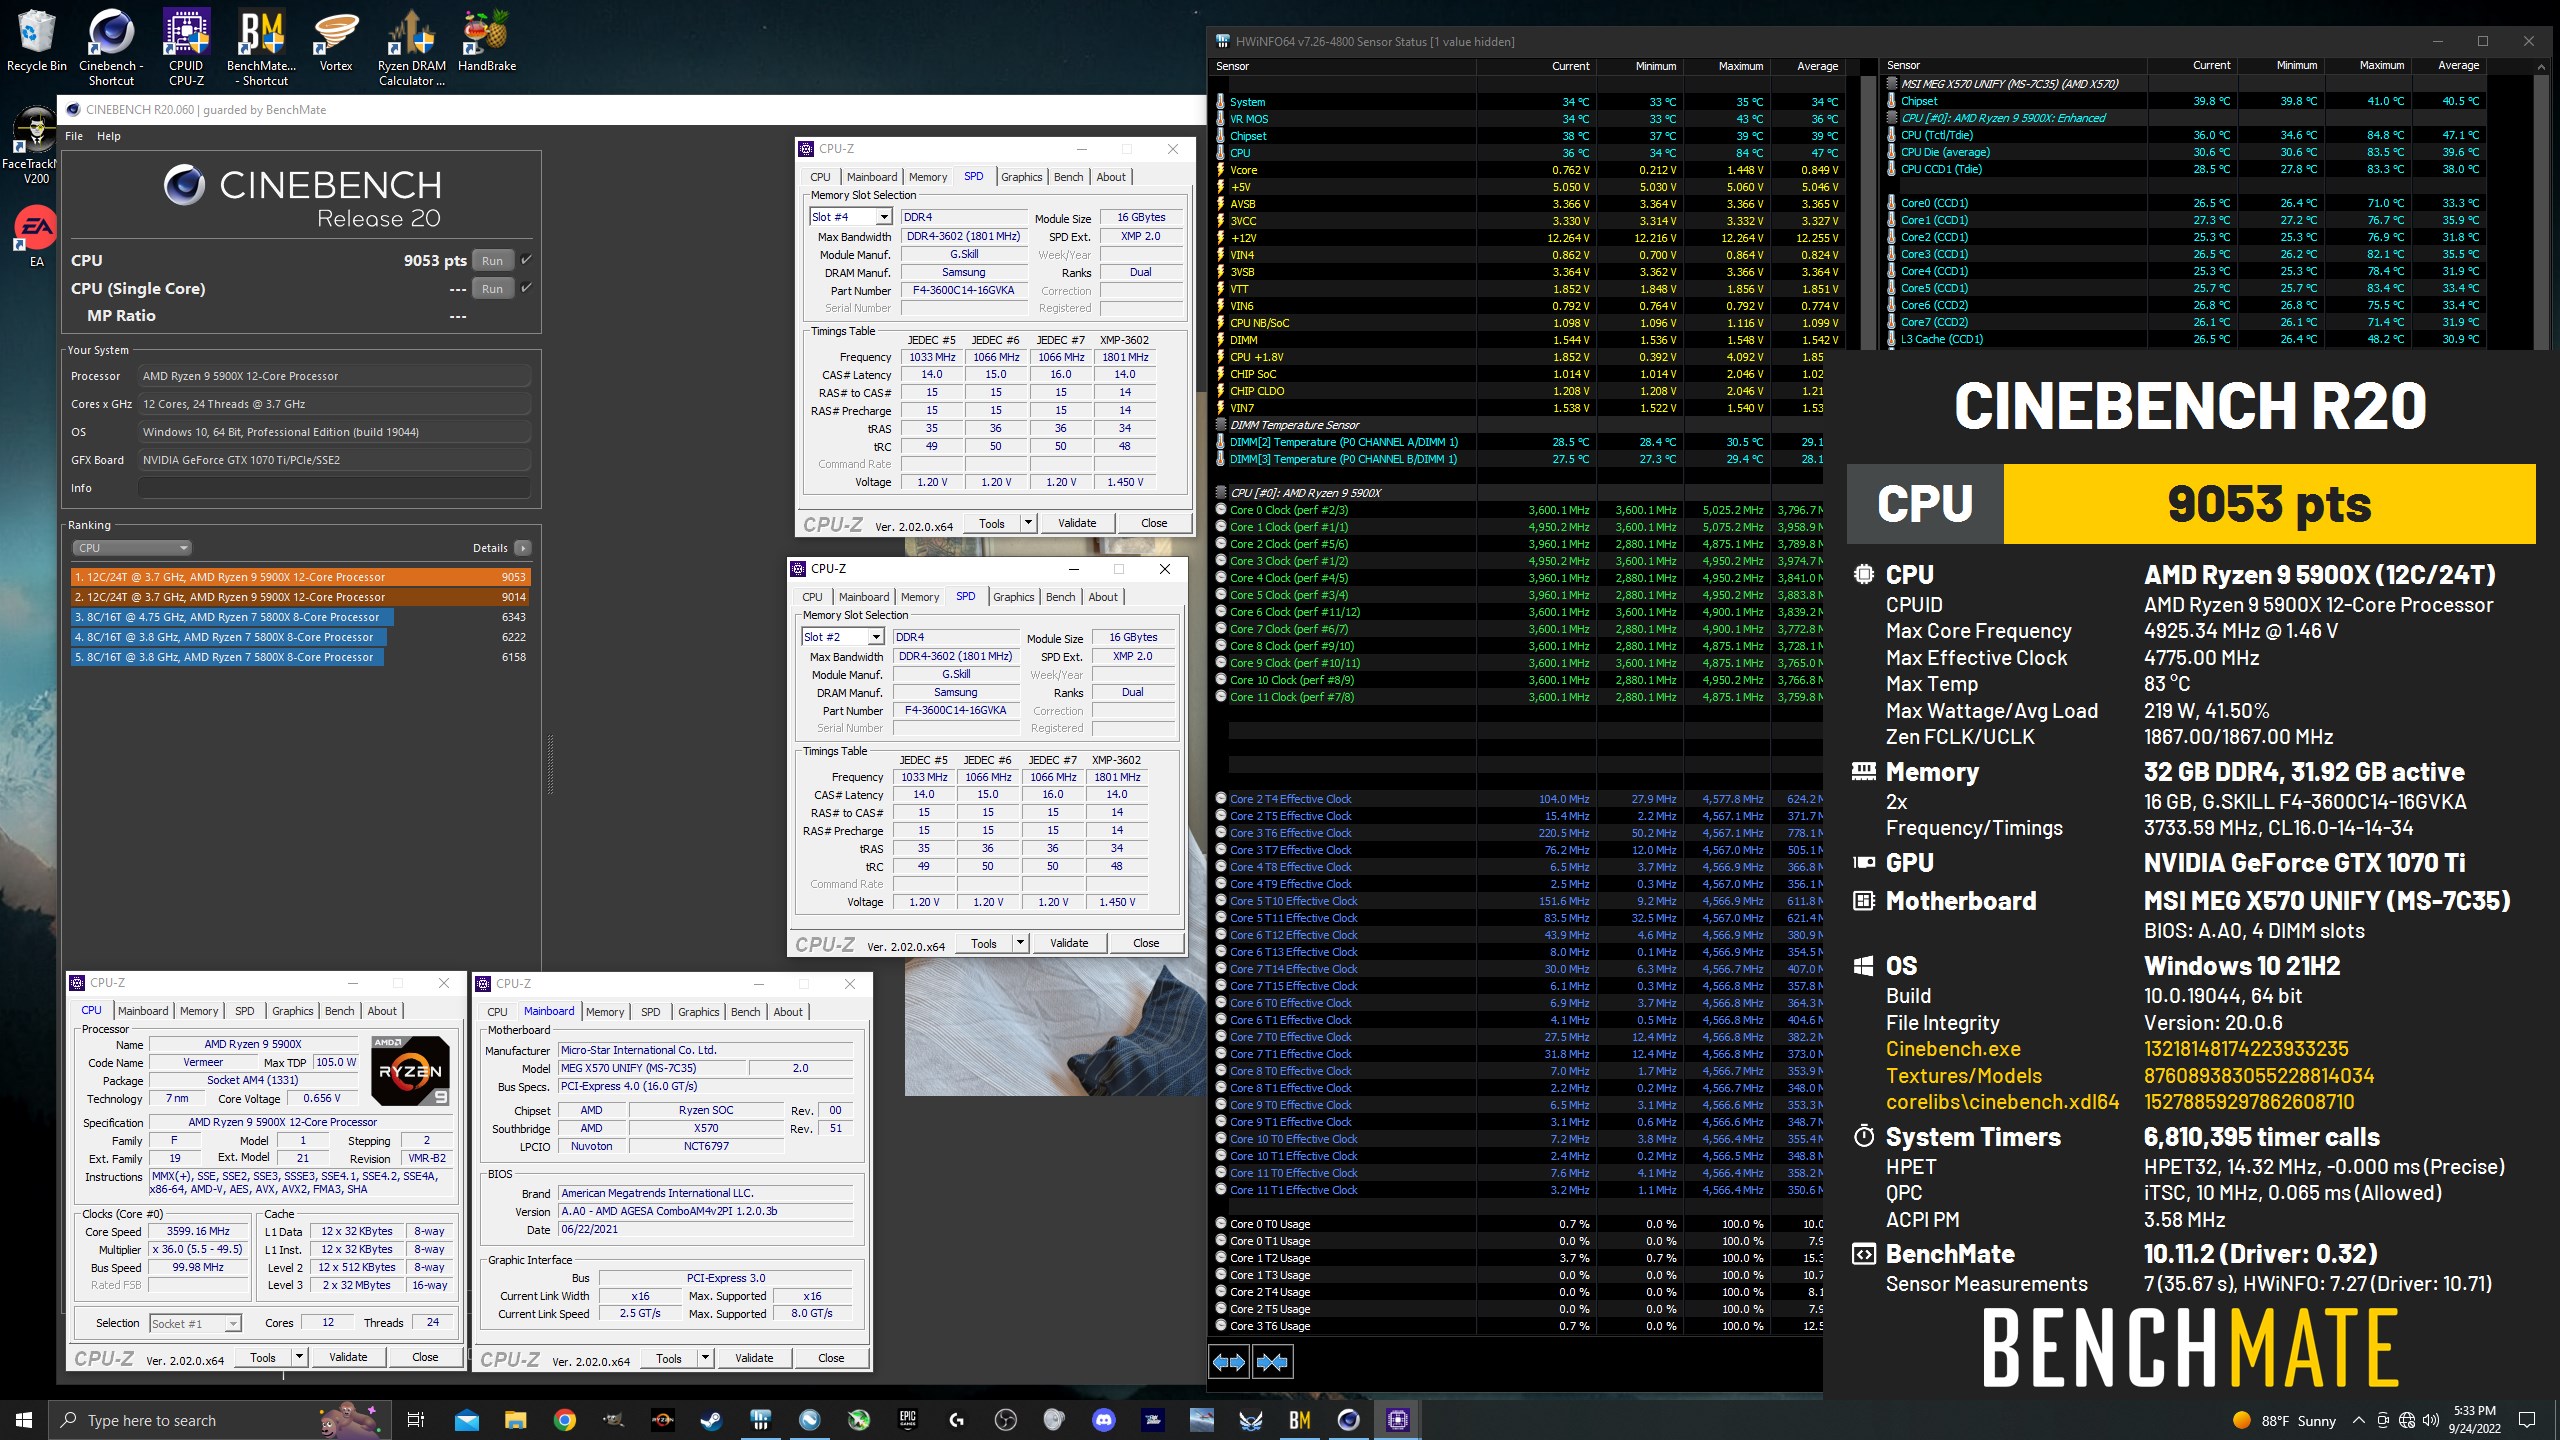This screenshot has width=2560, height=1440.
Task: Expand Tools dropdown arrow in CPU-Z processor window
Action: coord(298,1357)
